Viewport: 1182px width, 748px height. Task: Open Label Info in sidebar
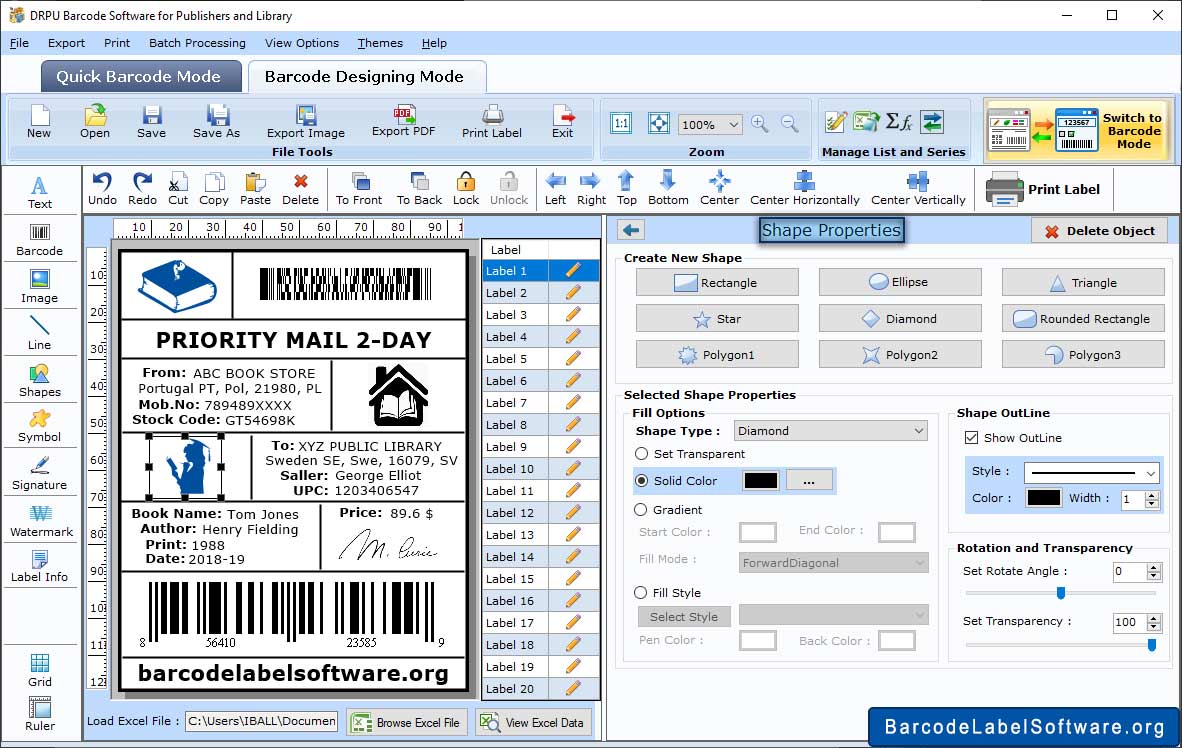[39, 566]
